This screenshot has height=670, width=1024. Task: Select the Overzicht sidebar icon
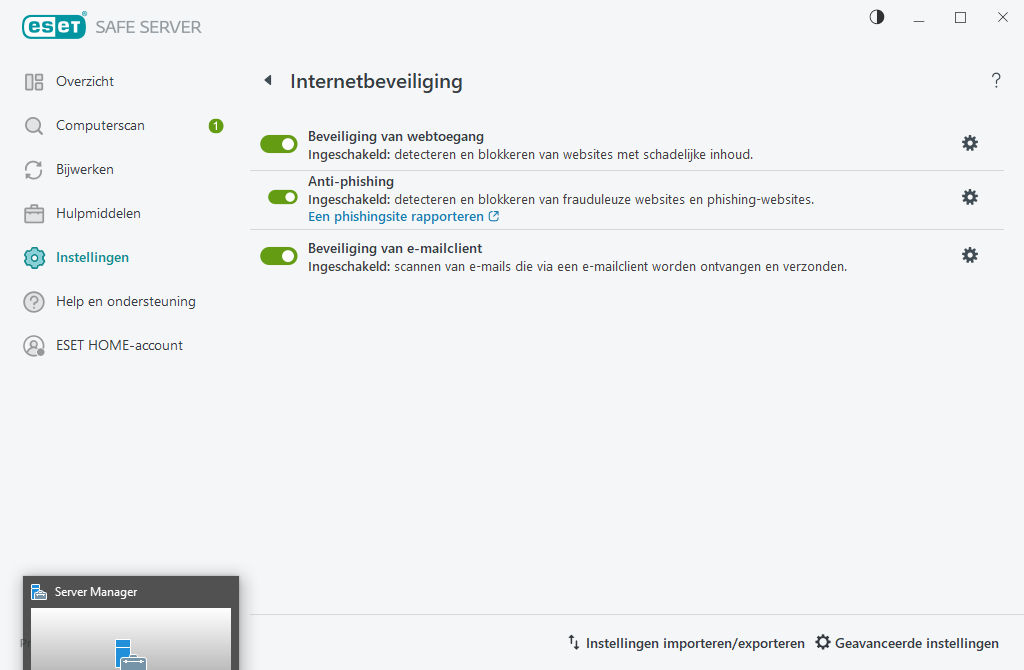tap(35, 81)
